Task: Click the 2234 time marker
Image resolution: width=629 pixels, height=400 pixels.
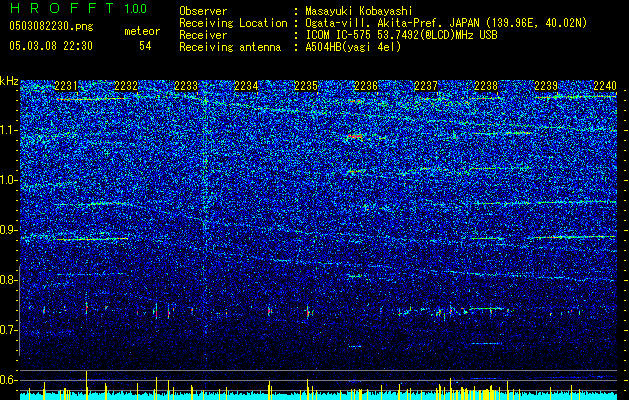Action: coord(246,86)
